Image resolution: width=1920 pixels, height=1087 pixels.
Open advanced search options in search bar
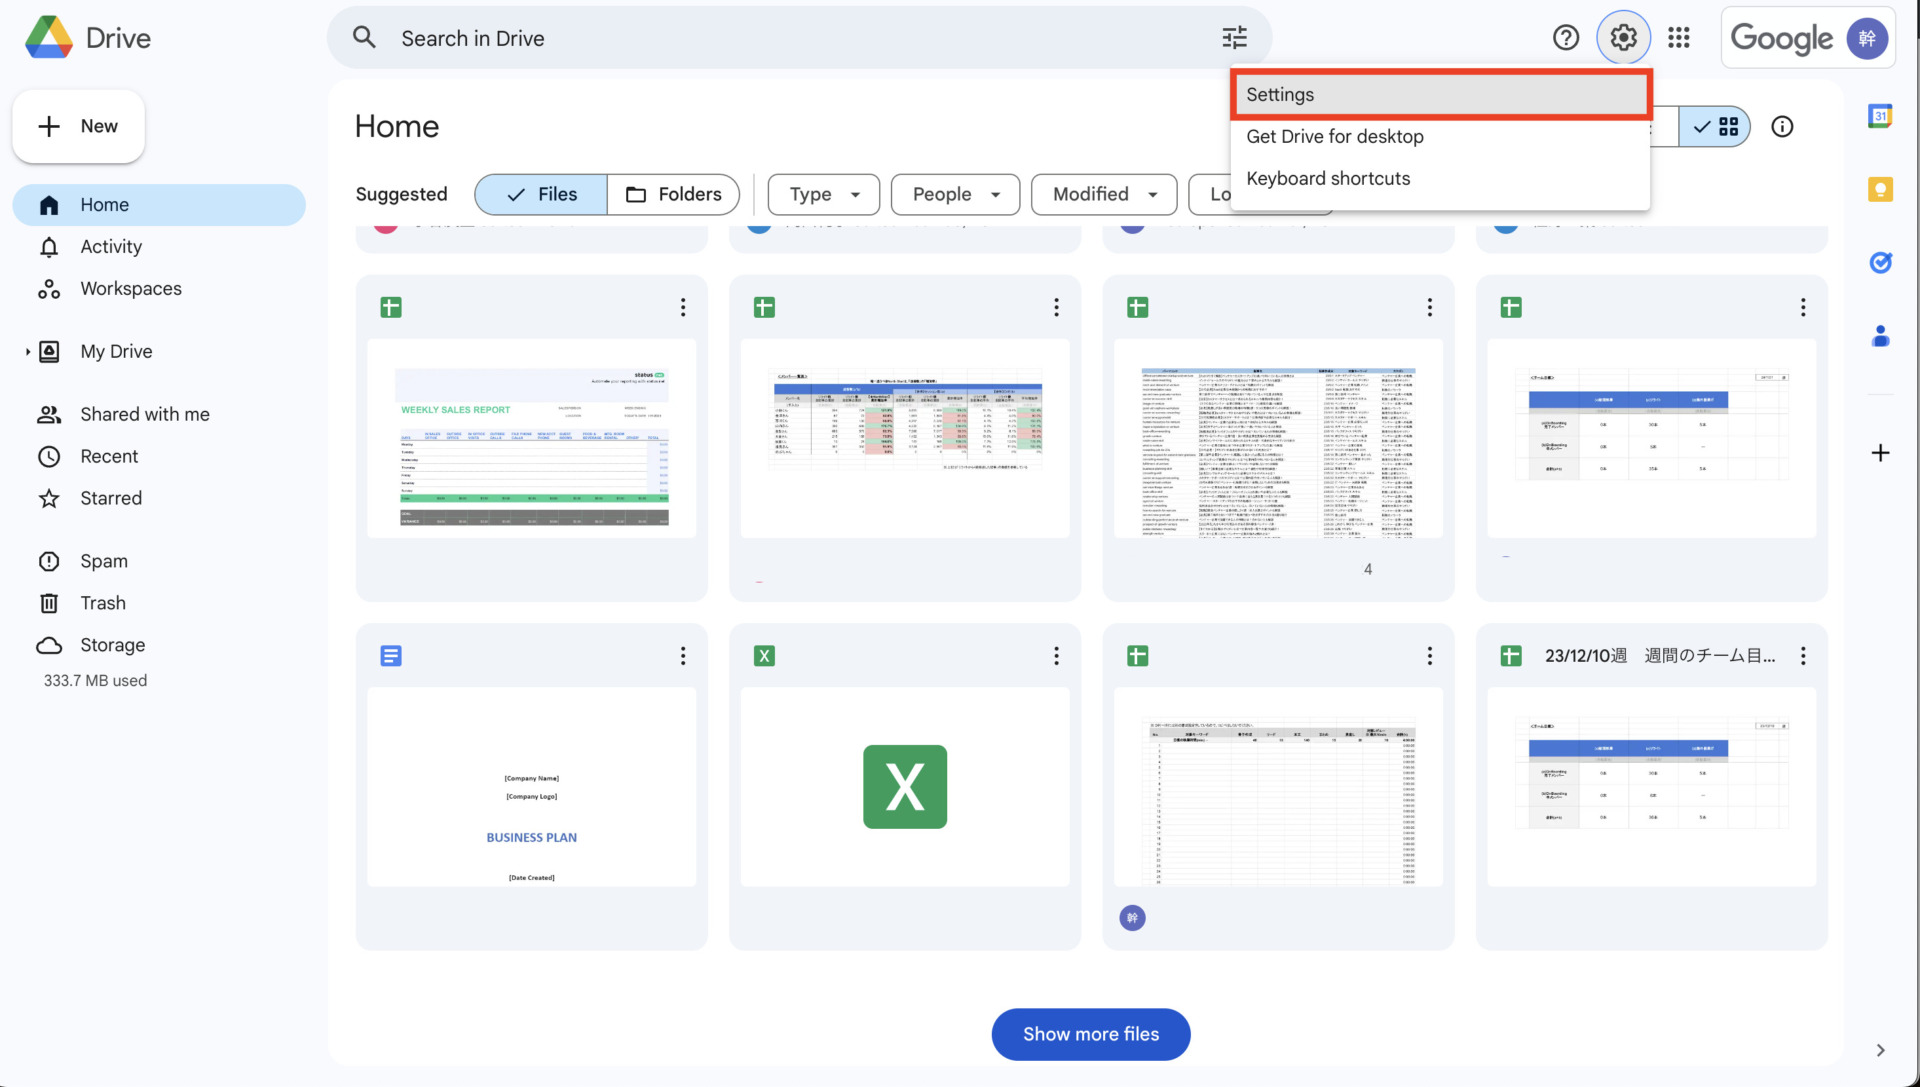(1233, 37)
